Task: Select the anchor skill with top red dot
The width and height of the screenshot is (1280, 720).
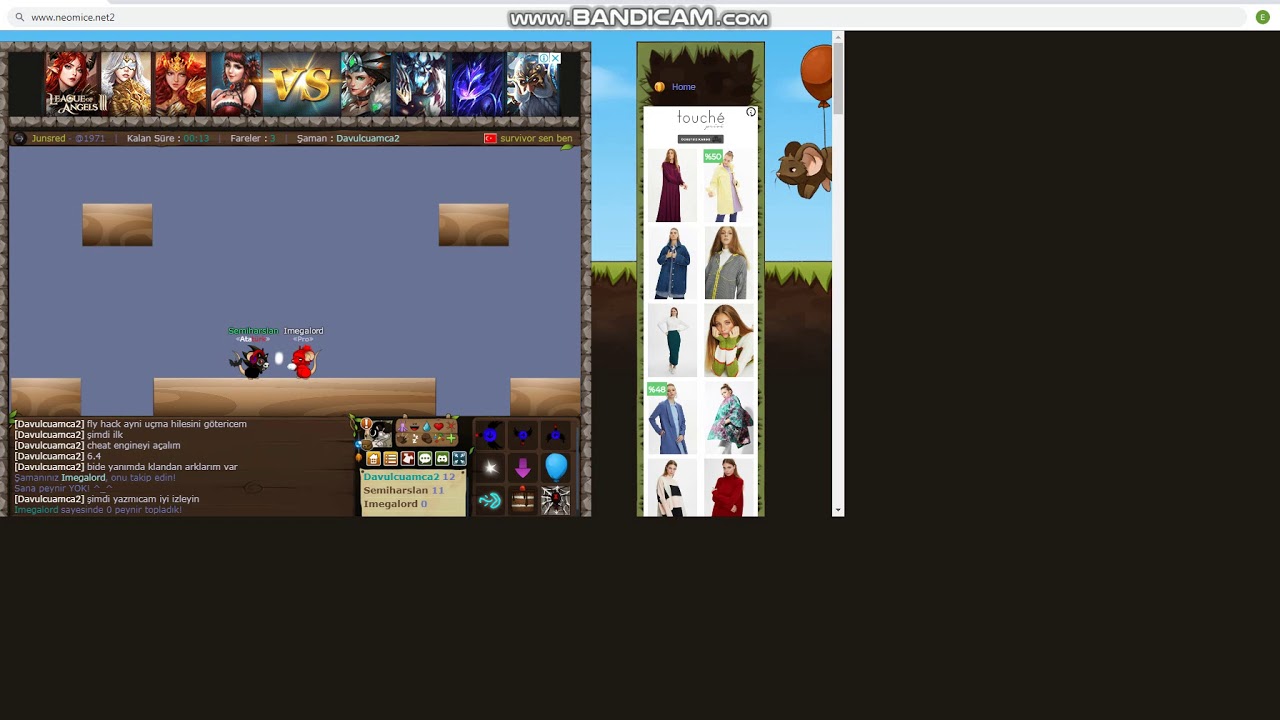Action: coord(556,434)
